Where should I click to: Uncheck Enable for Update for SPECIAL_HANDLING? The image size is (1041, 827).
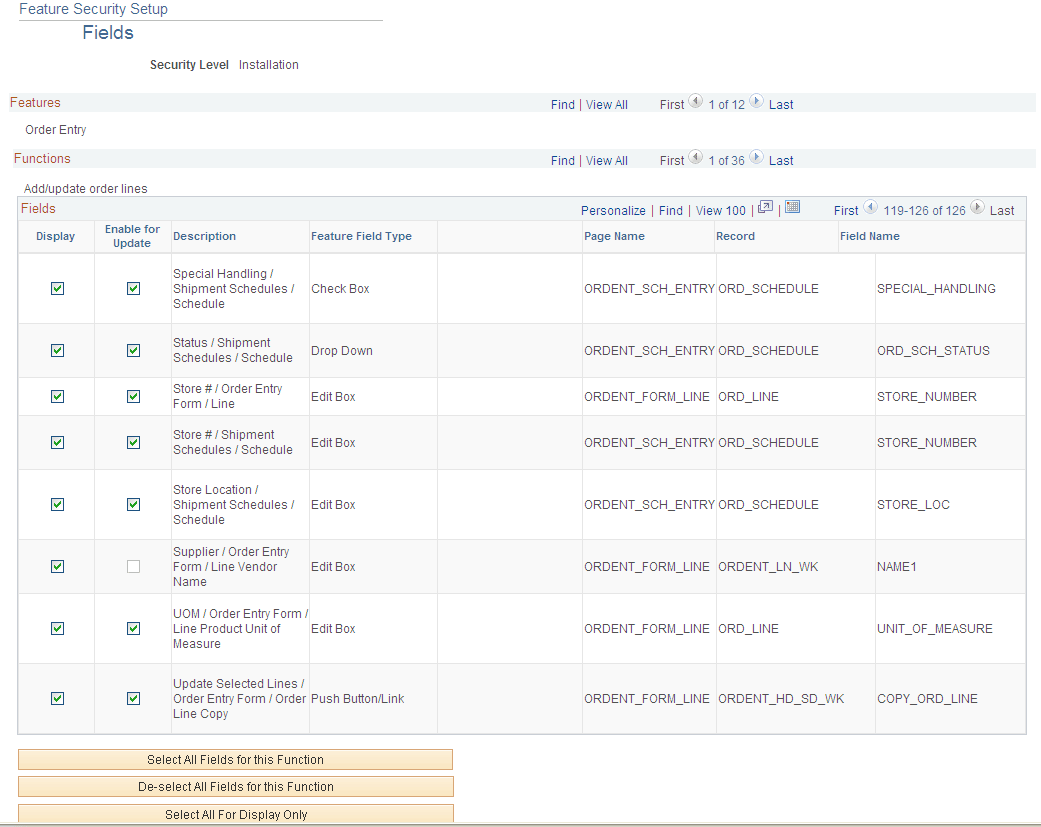pos(133,288)
